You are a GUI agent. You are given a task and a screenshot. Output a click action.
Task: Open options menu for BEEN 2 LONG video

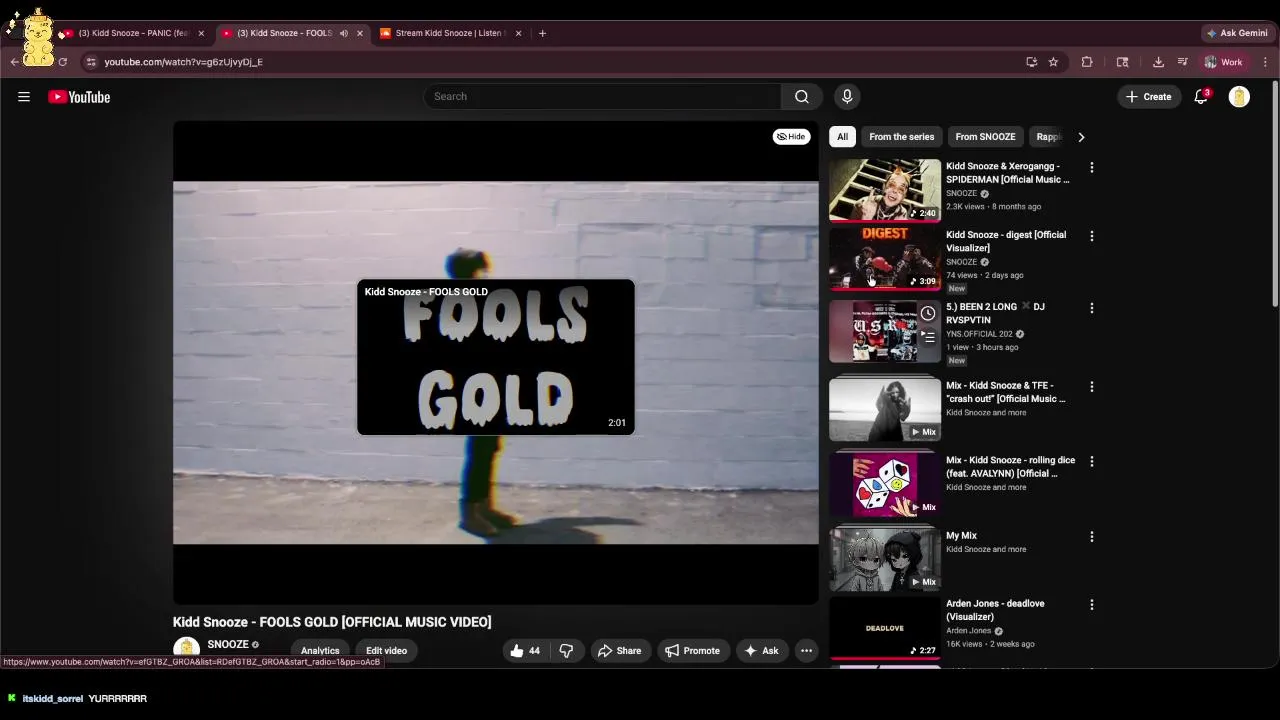pos(1091,308)
